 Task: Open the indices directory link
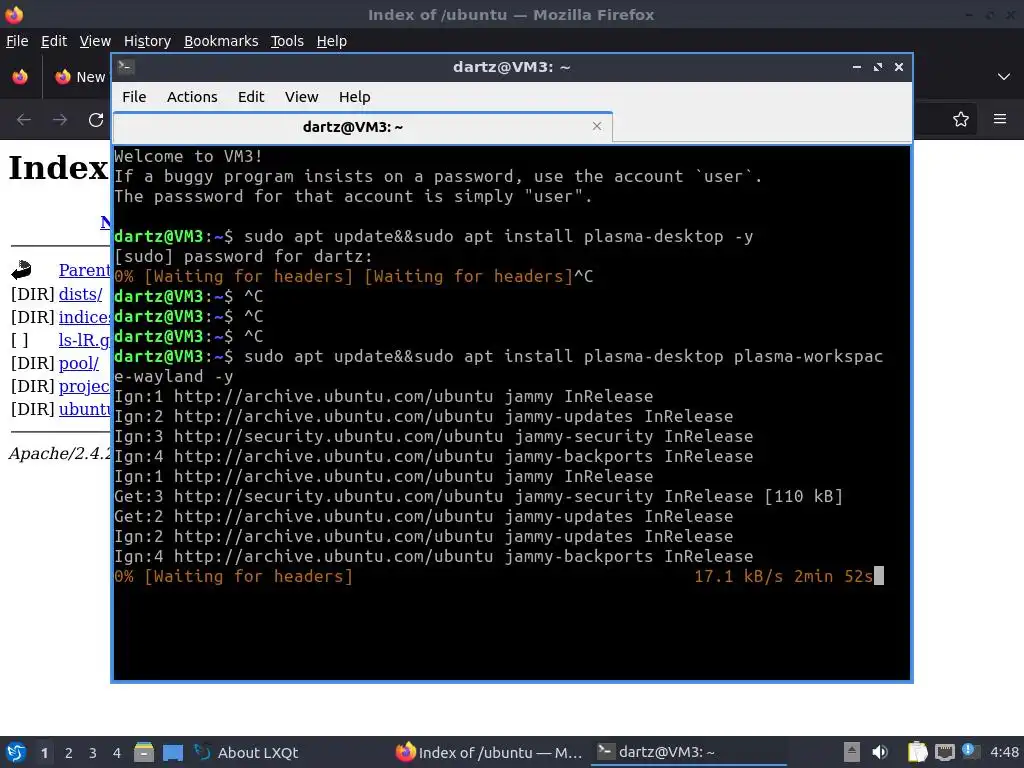pyautogui.click(x=84, y=317)
